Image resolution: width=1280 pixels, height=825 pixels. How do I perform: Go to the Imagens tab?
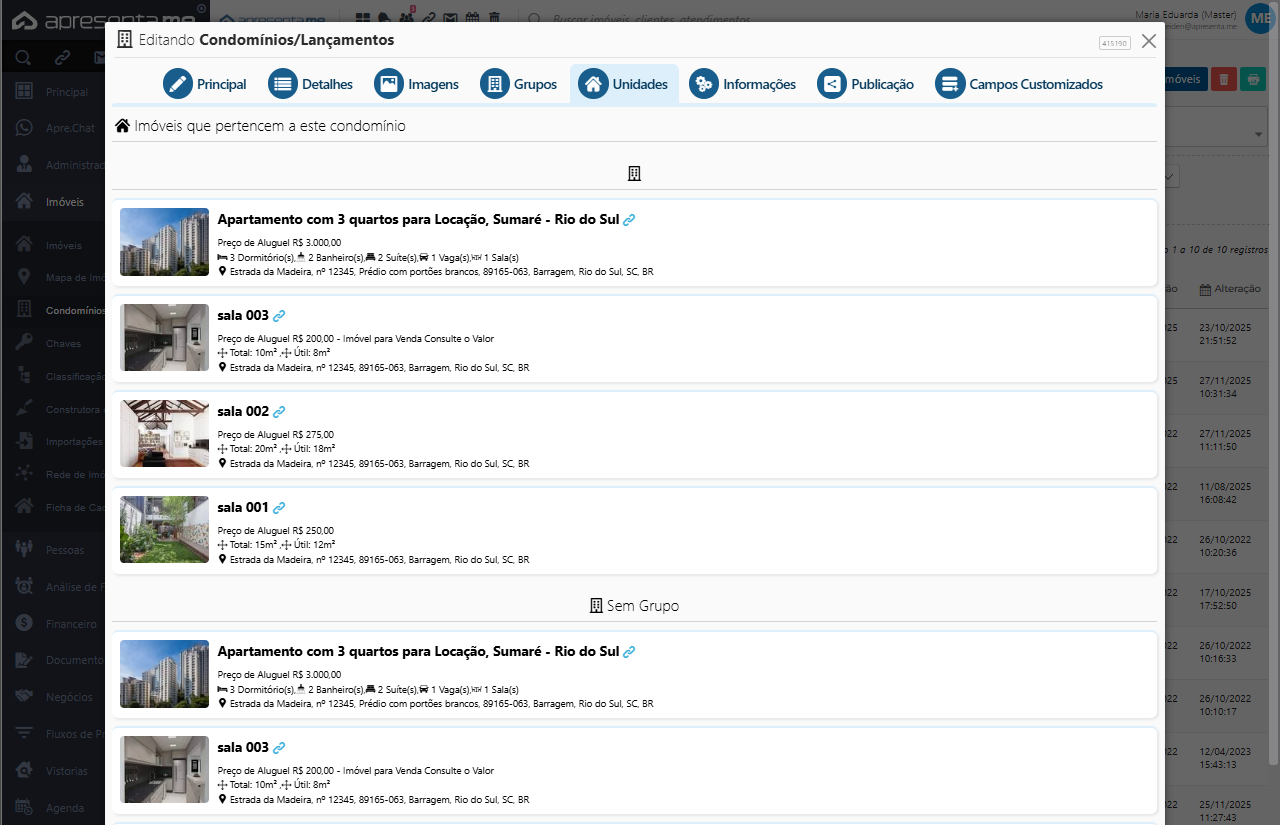(417, 84)
